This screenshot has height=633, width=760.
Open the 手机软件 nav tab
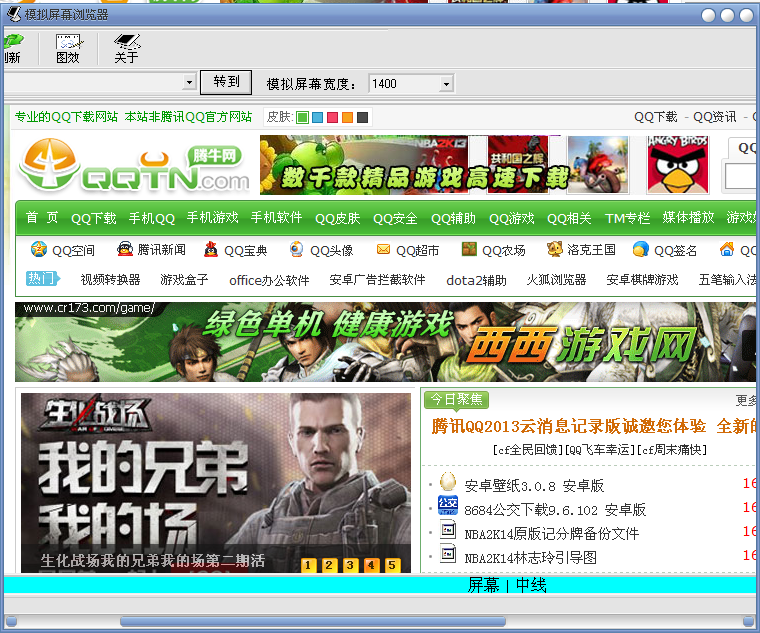pyautogui.click(x=276, y=218)
